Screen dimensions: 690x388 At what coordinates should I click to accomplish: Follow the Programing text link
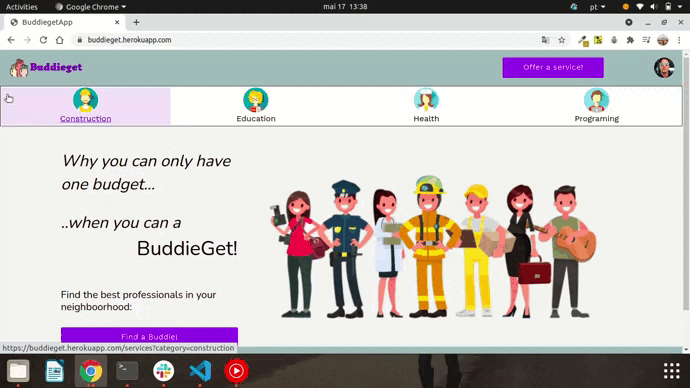596,119
